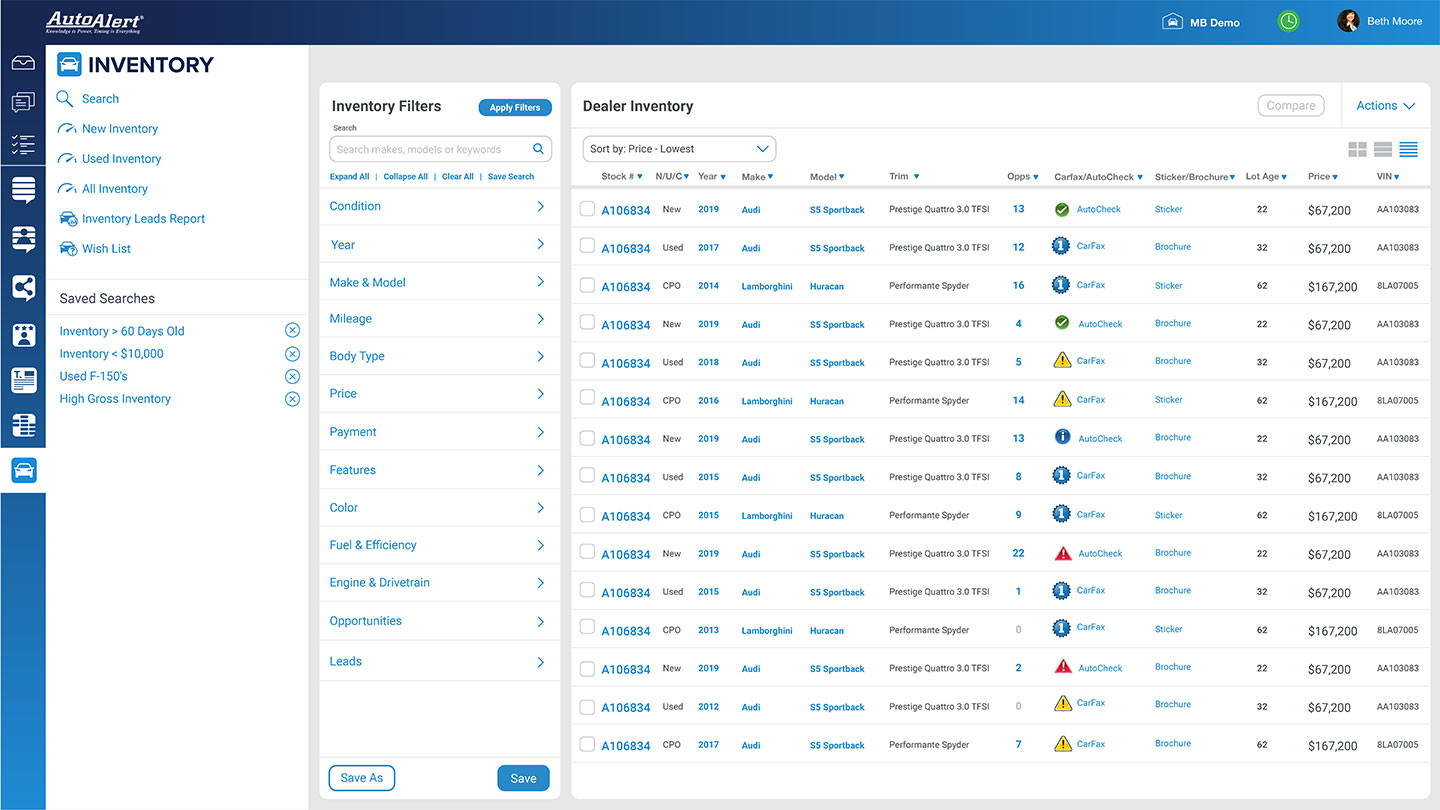The image size is (1440, 810).
Task: Click the lined message bubble sidebar icon
Action: [23, 189]
